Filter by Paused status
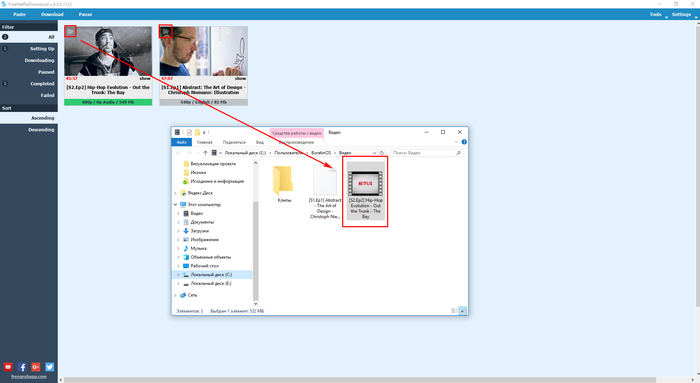 (29, 72)
